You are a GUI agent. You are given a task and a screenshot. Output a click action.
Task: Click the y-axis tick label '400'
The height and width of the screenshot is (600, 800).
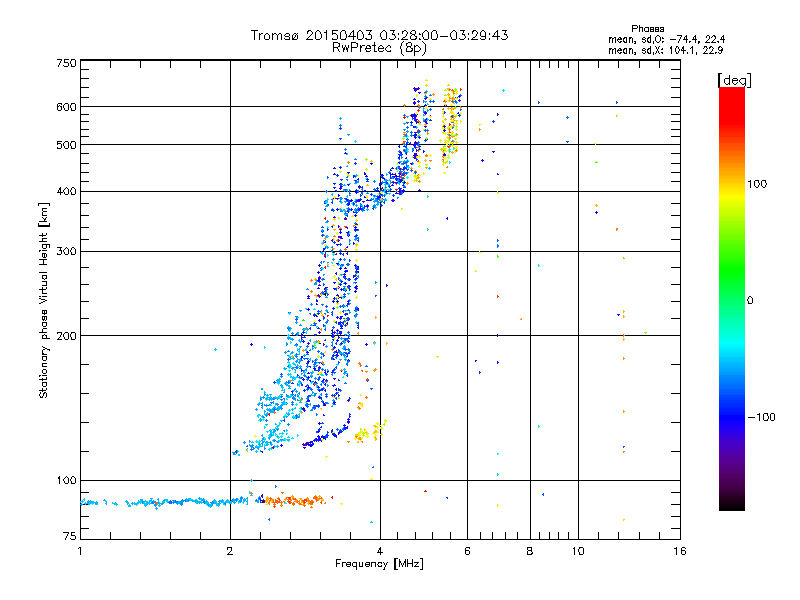tap(66, 191)
